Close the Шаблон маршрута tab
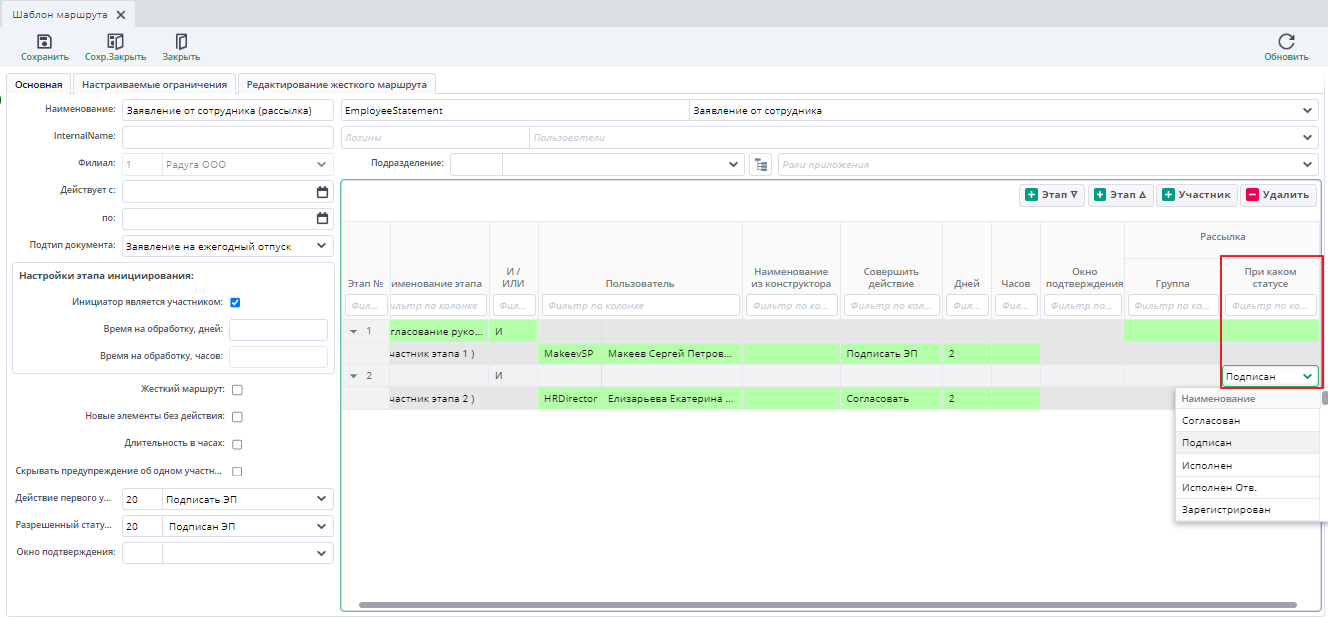This screenshot has height=619, width=1328. (121, 15)
